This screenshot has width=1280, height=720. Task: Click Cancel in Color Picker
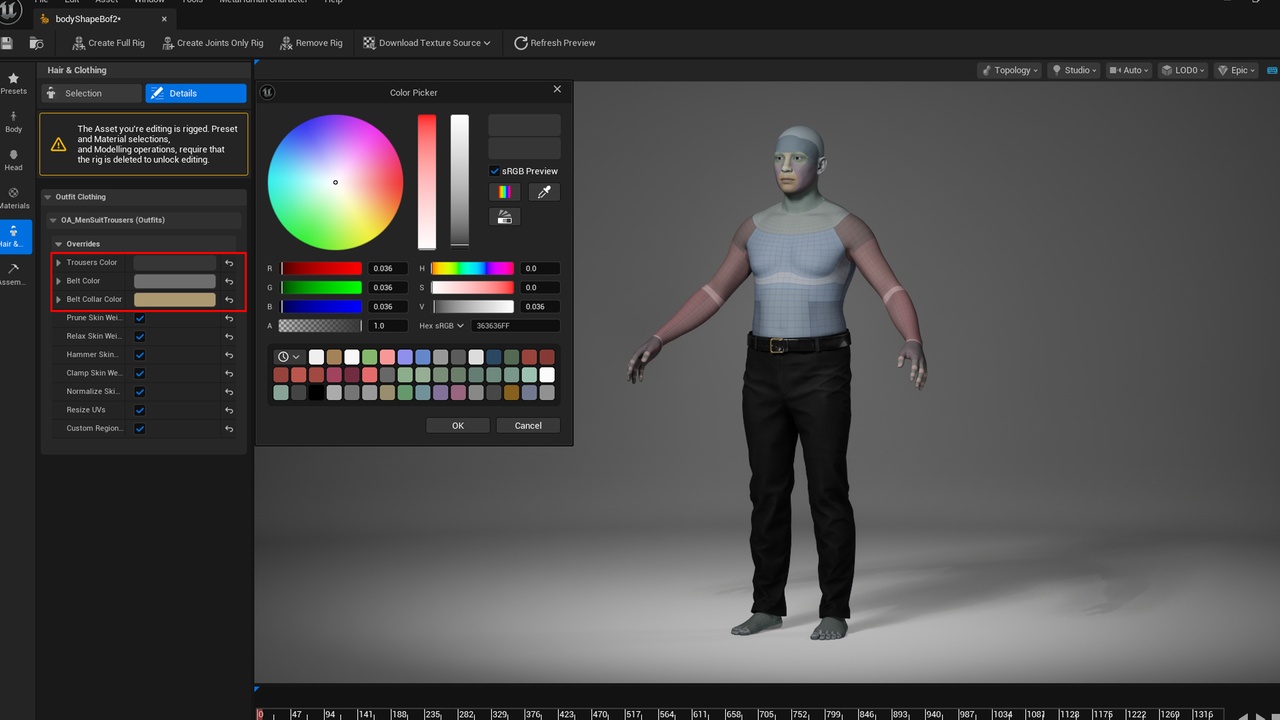point(528,426)
